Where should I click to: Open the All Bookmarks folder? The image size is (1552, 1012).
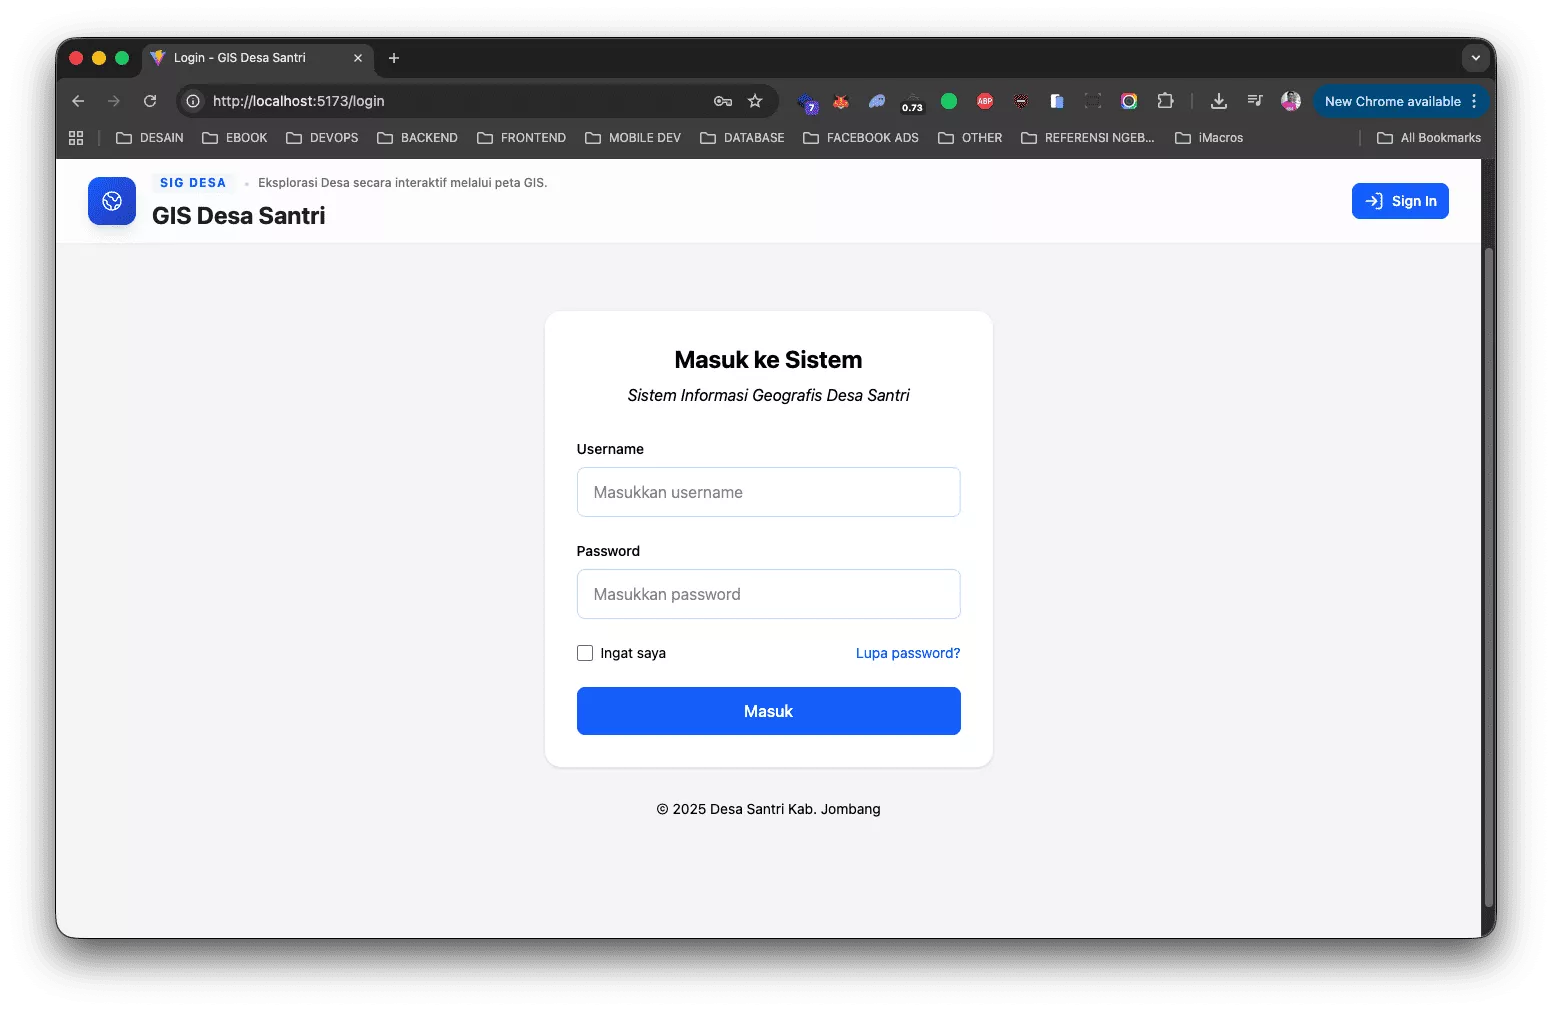[x=1429, y=138]
